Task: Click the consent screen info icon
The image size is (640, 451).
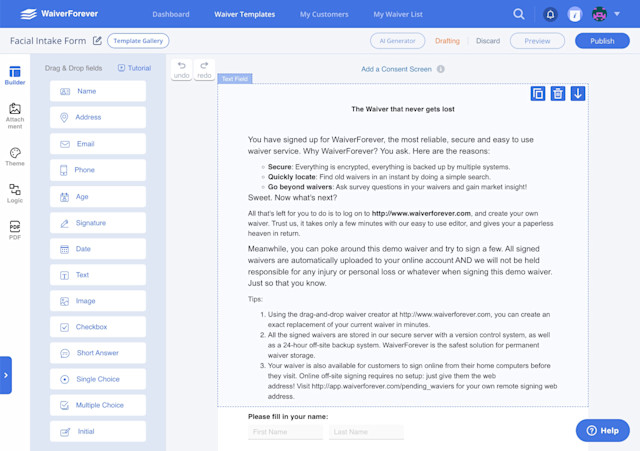Action: 440,69
